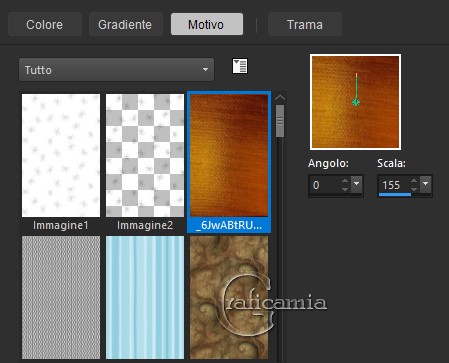Open the Tutto category dropdown
The height and width of the screenshot is (363, 449).
116,70
